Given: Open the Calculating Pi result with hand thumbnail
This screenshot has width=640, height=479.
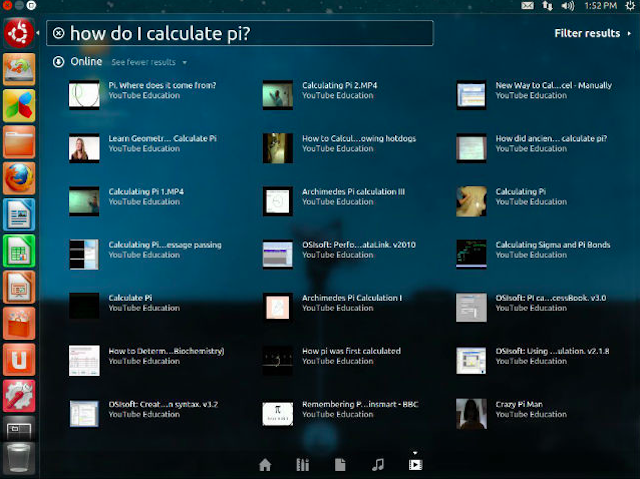Looking at the screenshot, I should click(471, 201).
